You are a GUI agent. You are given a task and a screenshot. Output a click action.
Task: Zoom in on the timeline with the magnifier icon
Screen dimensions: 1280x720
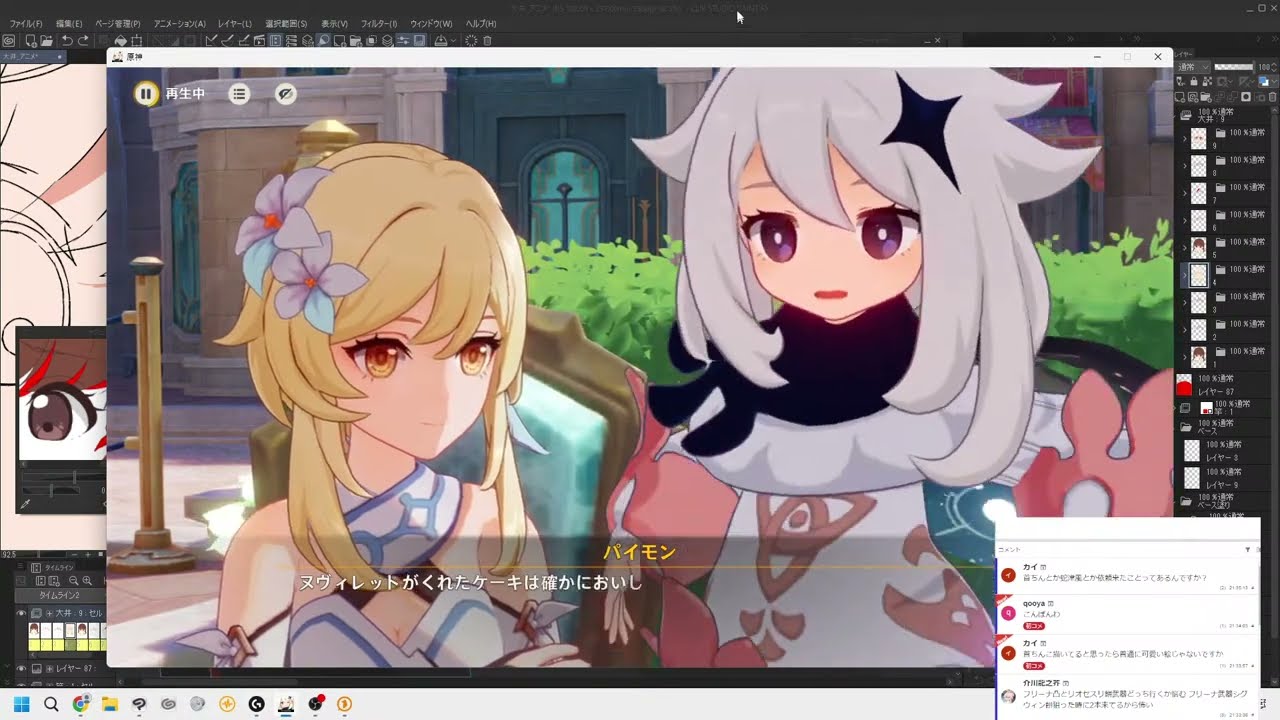[87, 582]
